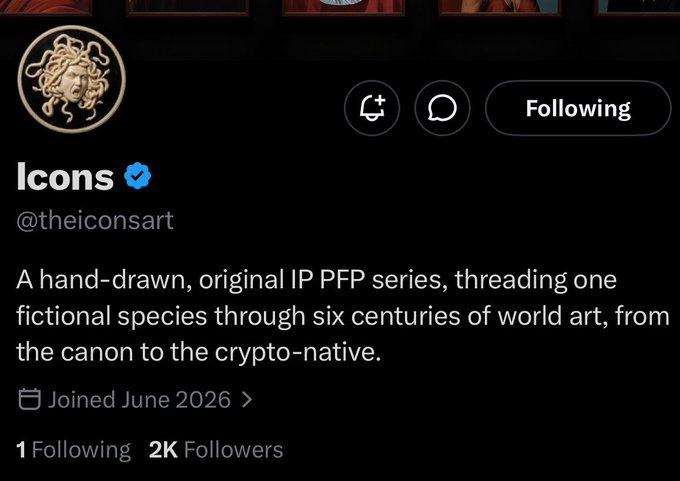Open the Medusa profile picture
The image size is (680, 481).
(x=72, y=79)
